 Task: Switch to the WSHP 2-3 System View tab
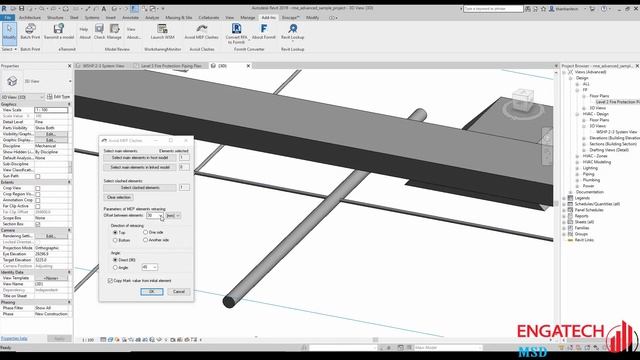pos(103,66)
